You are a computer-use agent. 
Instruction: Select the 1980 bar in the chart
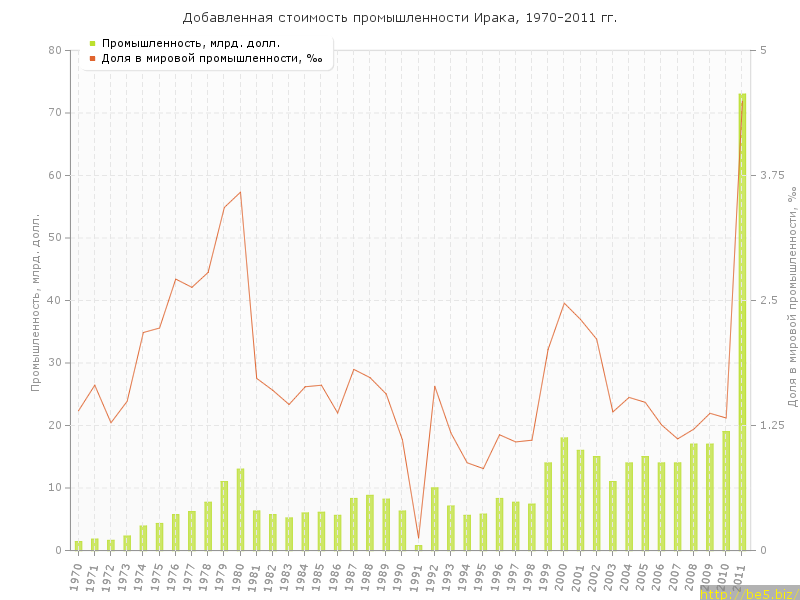pos(240,510)
